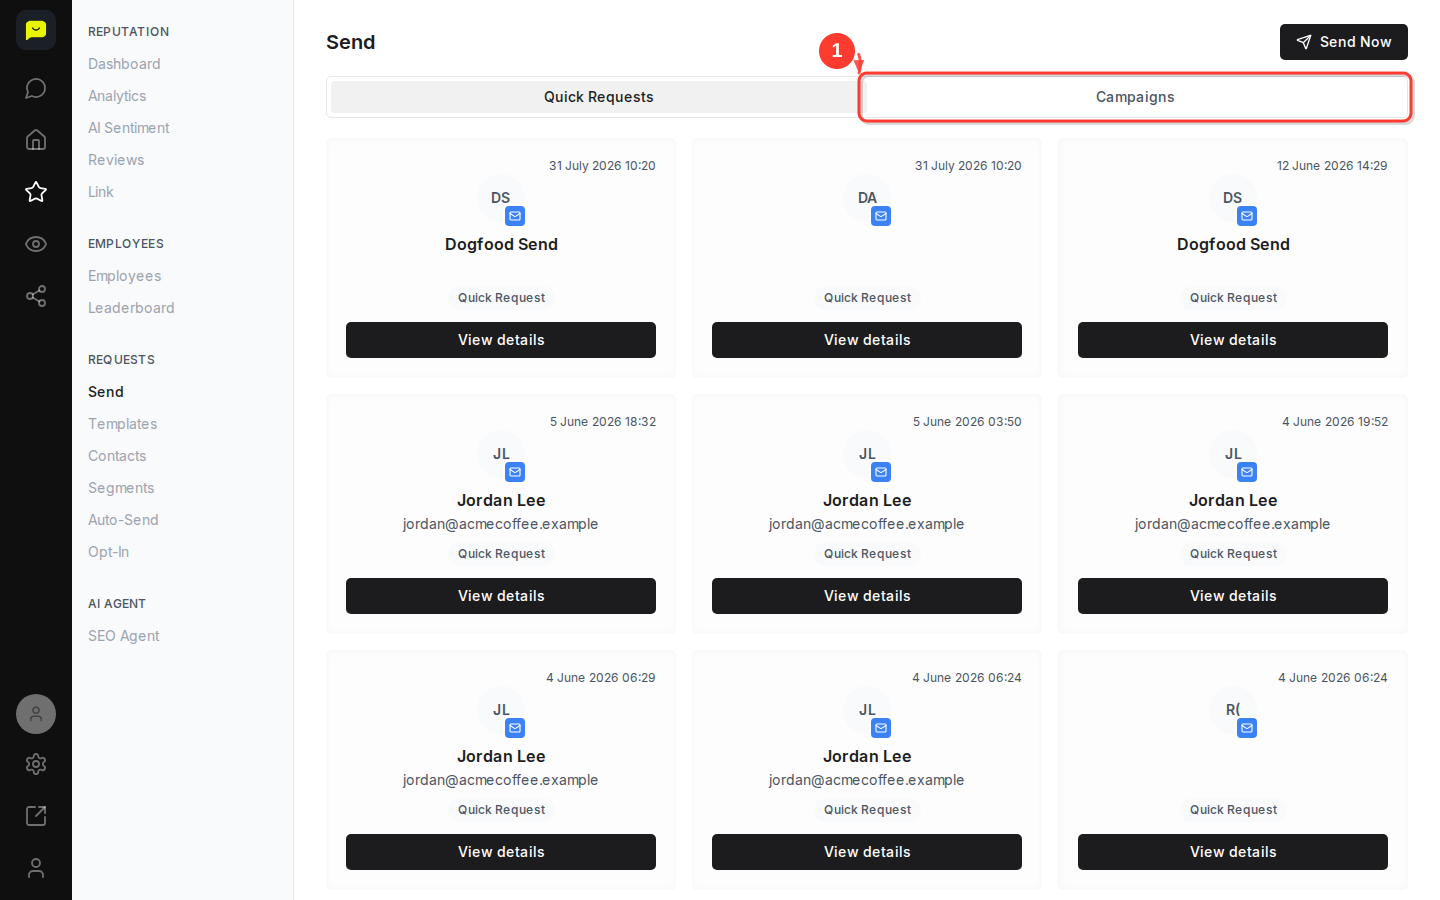Viewport: 1440px width, 900px height.
Task: View details of the DA 31 July card
Action: pyautogui.click(x=867, y=340)
